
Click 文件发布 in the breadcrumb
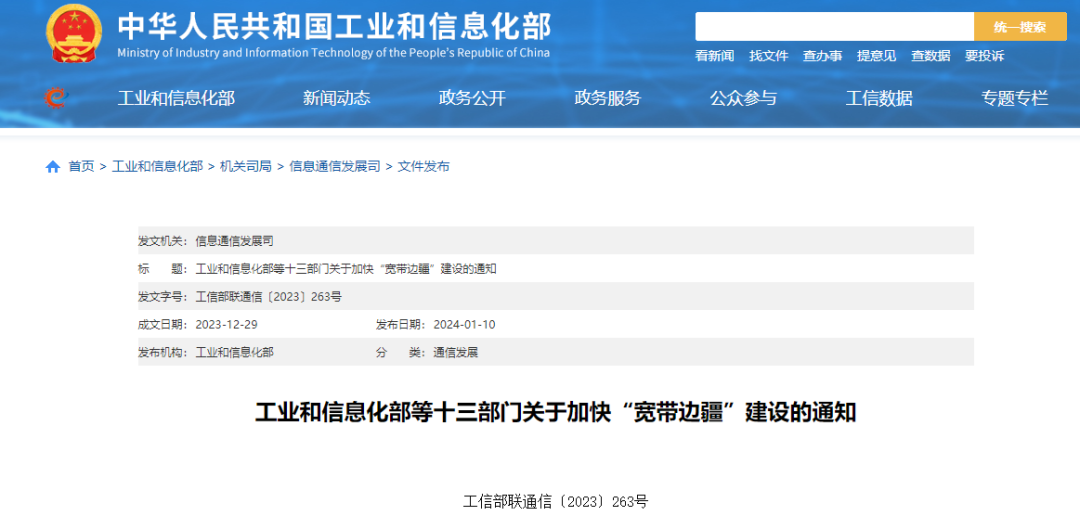pyautogui.click(x=424, y=167)
